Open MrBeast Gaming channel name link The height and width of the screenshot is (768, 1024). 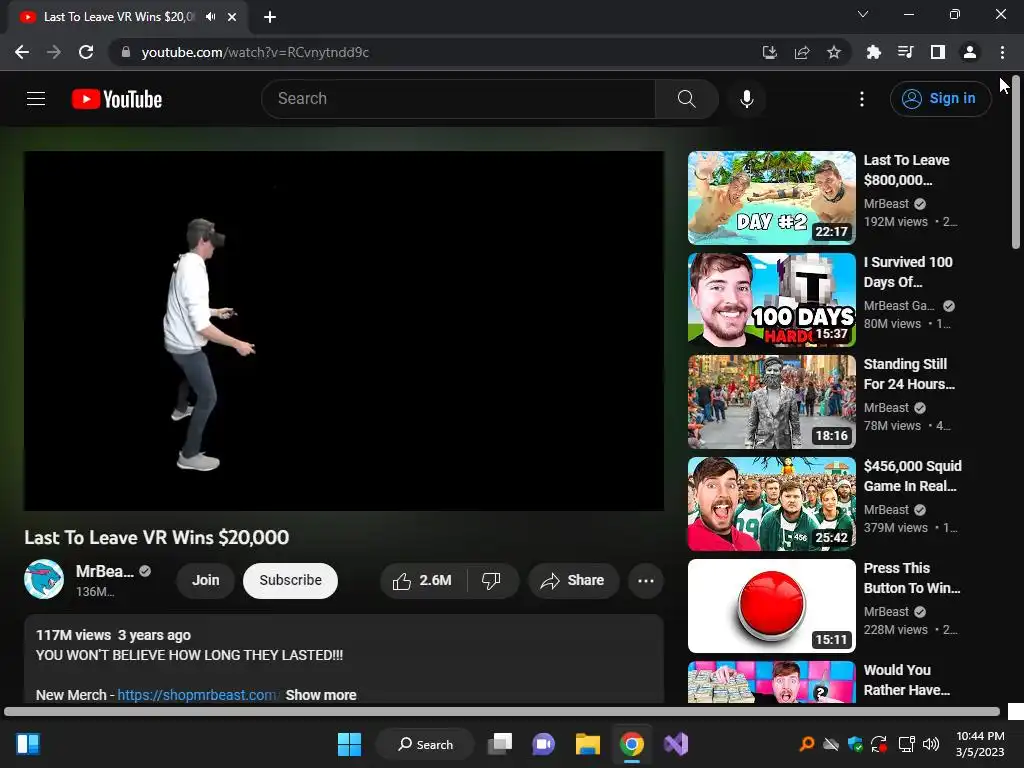click(899, 306)
